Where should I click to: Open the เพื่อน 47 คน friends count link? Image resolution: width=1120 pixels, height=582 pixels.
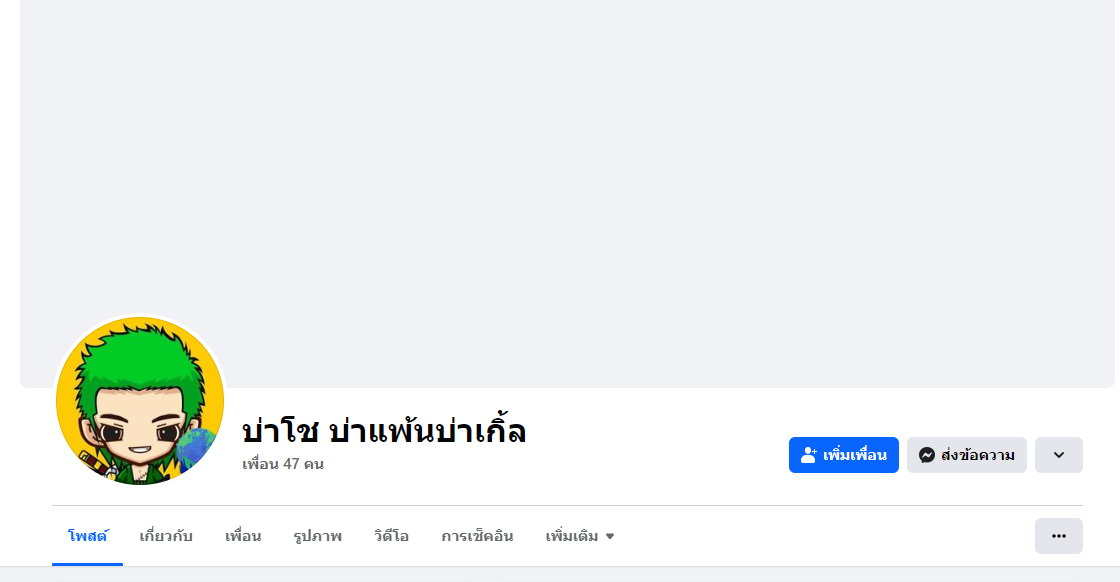click(283, 464)
